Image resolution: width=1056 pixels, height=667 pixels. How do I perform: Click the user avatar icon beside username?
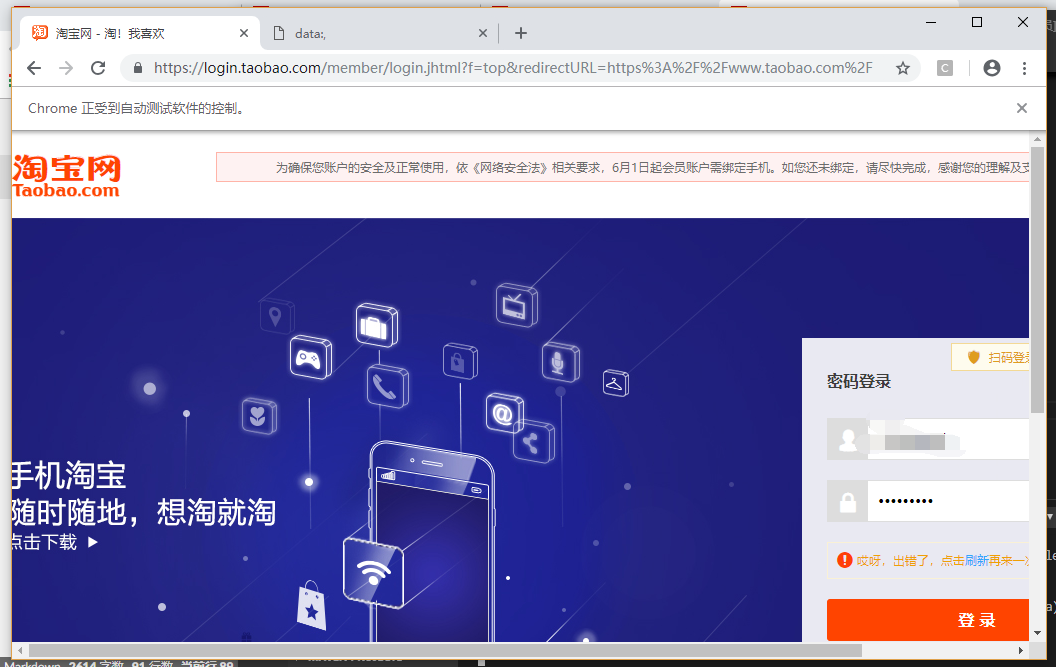[x=847, y=439]
